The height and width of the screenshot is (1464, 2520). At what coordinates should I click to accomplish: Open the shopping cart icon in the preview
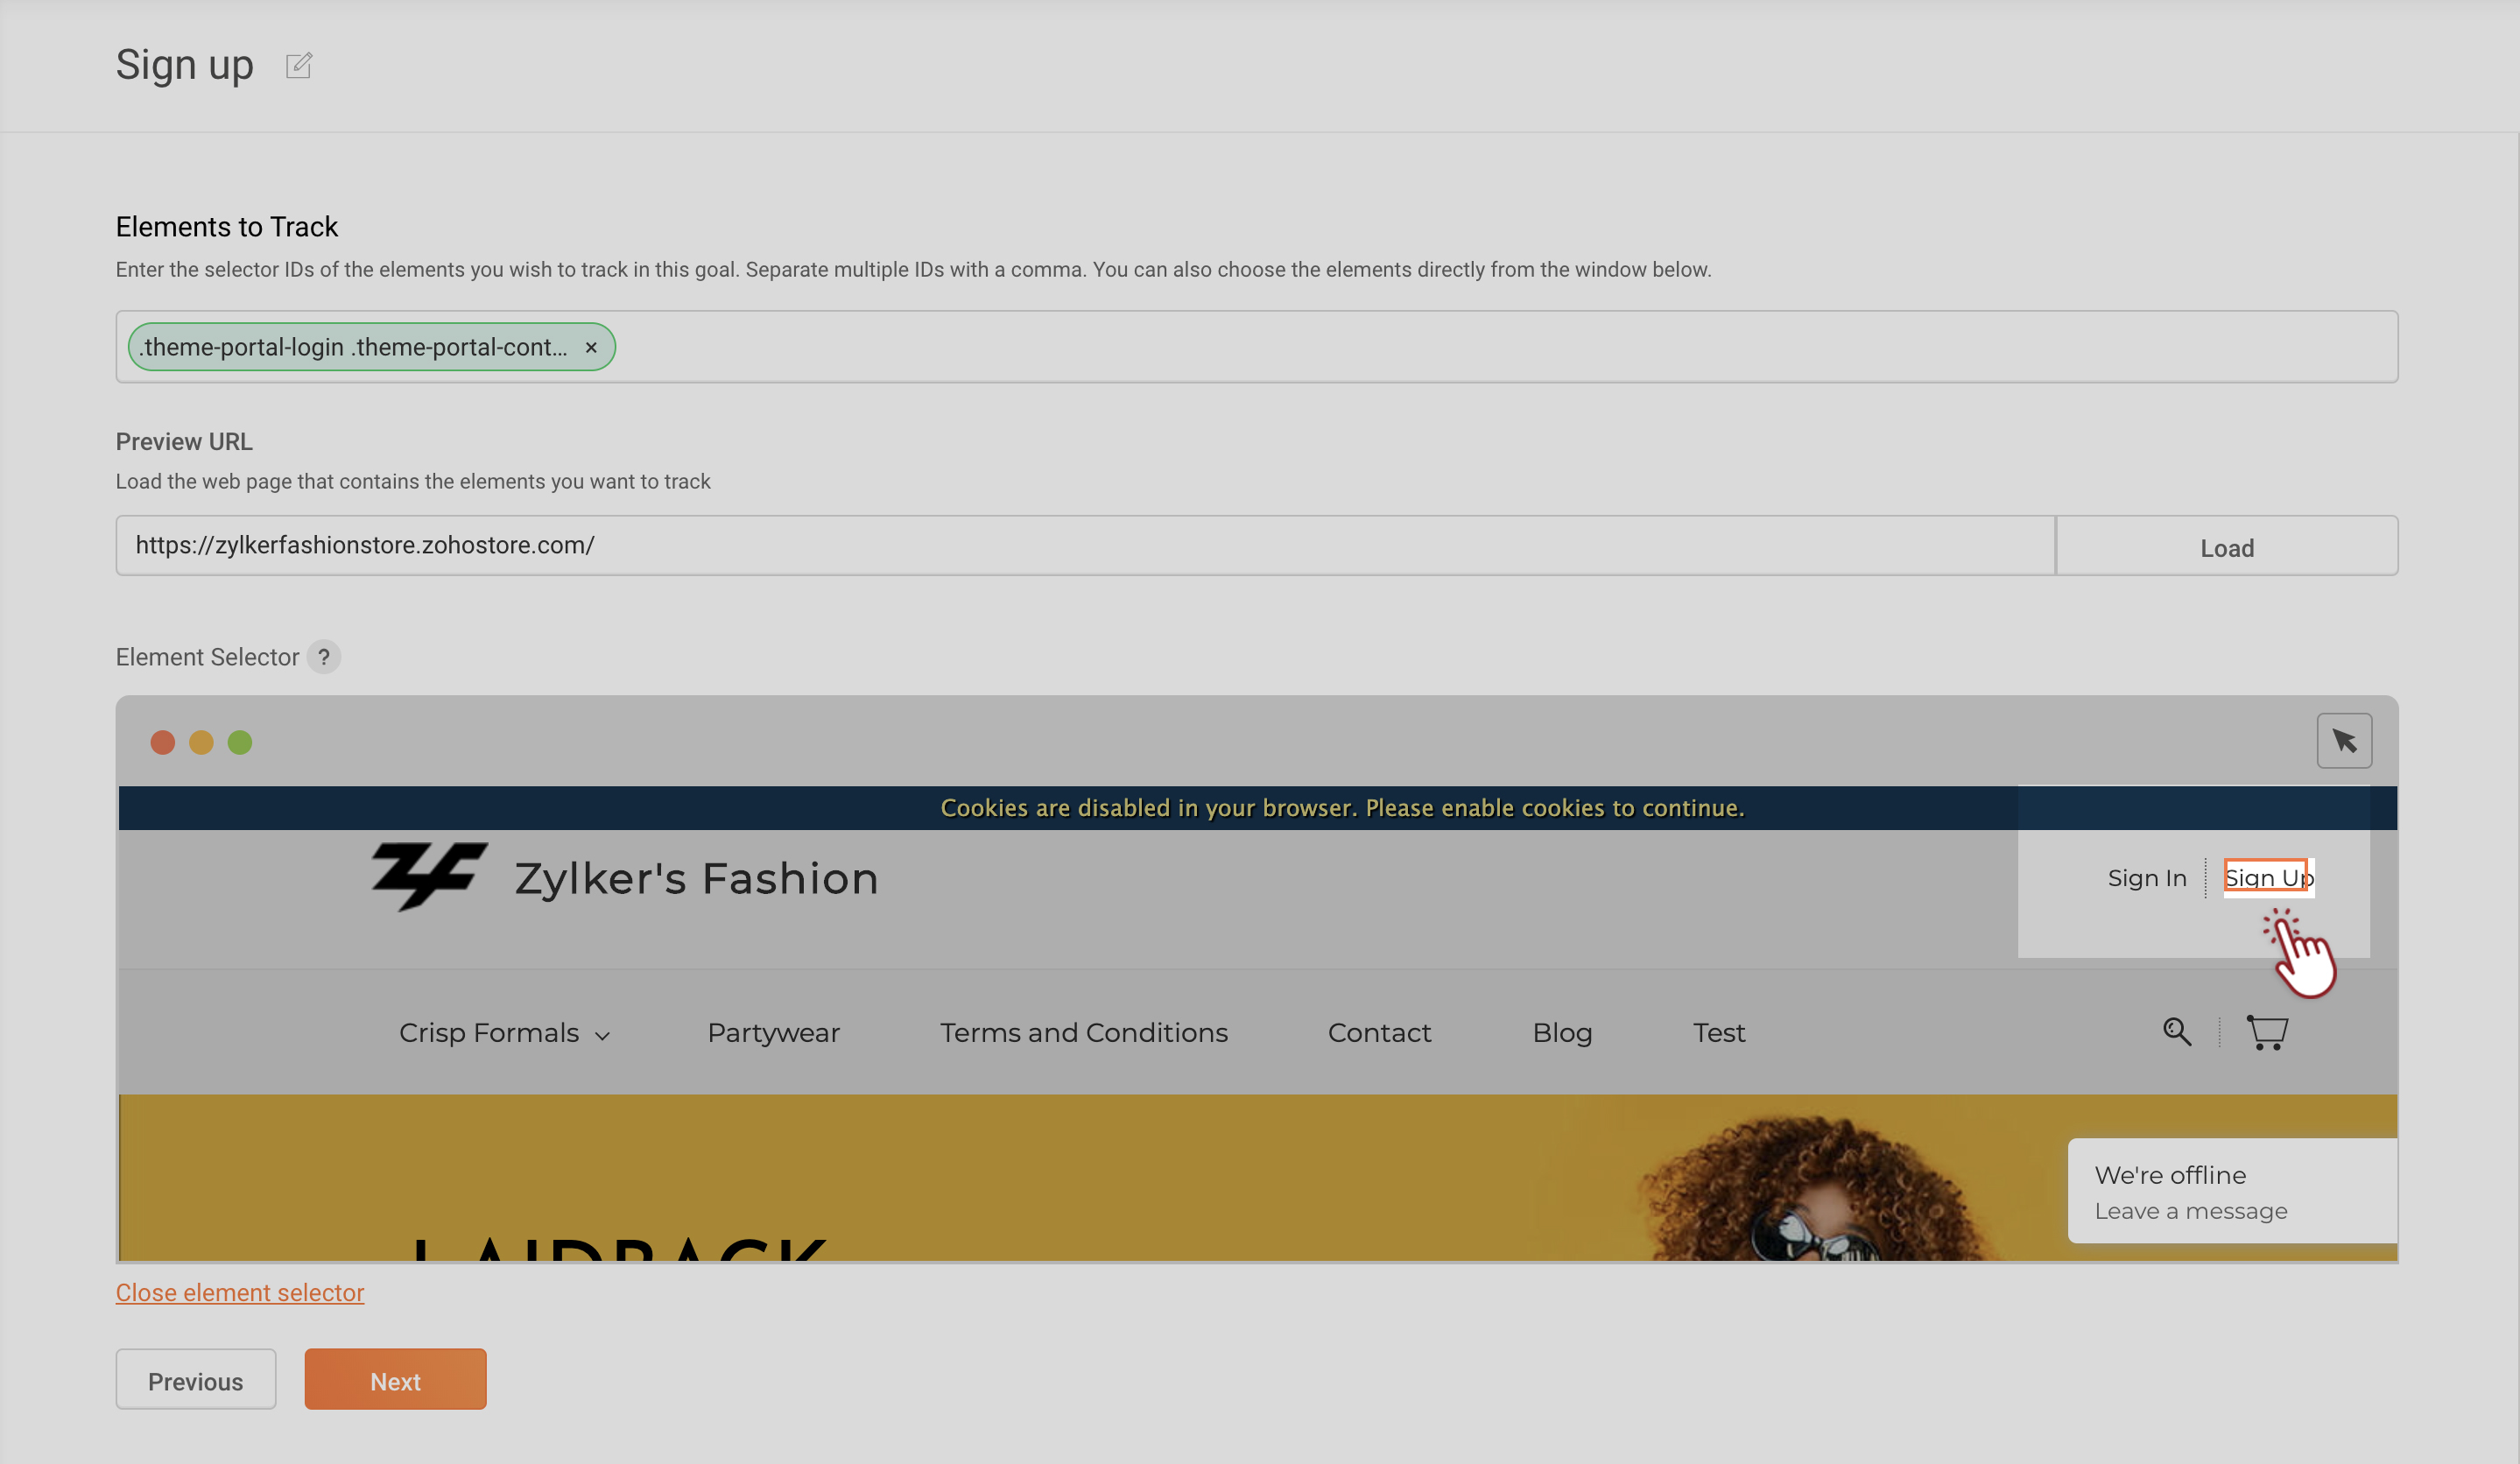(2266, 1031)
